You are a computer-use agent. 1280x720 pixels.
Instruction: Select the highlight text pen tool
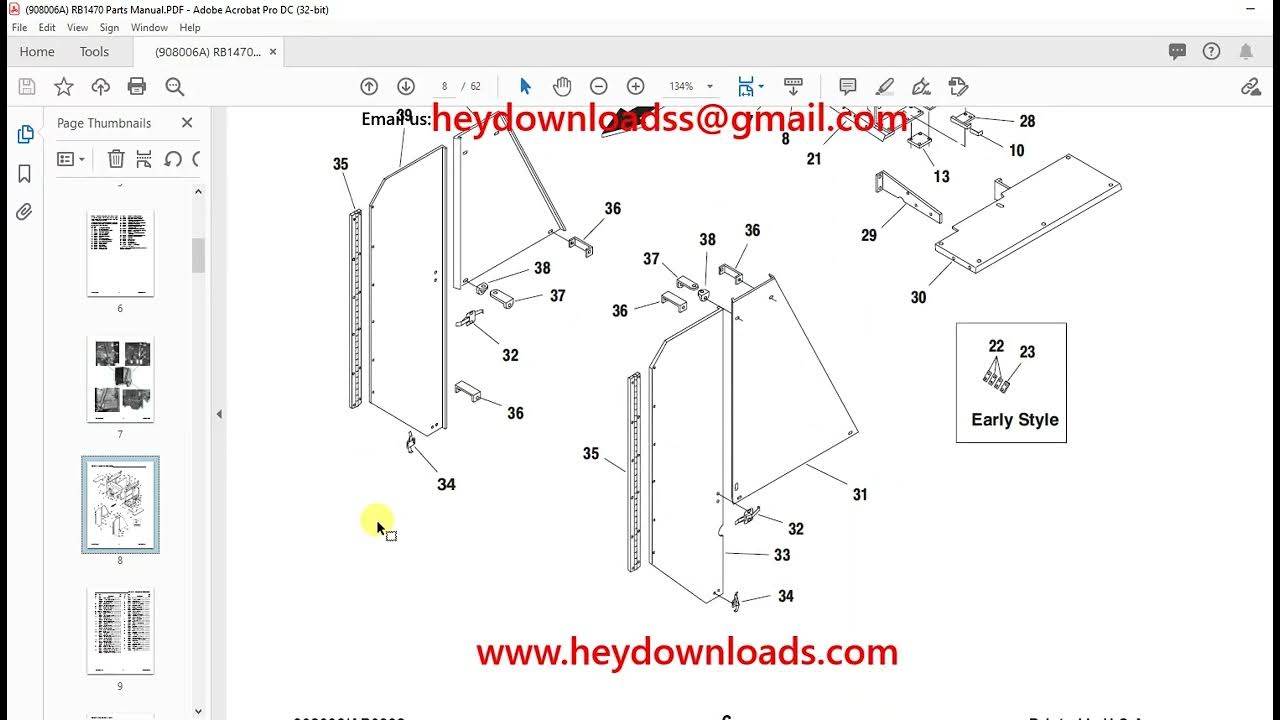tap(885, 87)
